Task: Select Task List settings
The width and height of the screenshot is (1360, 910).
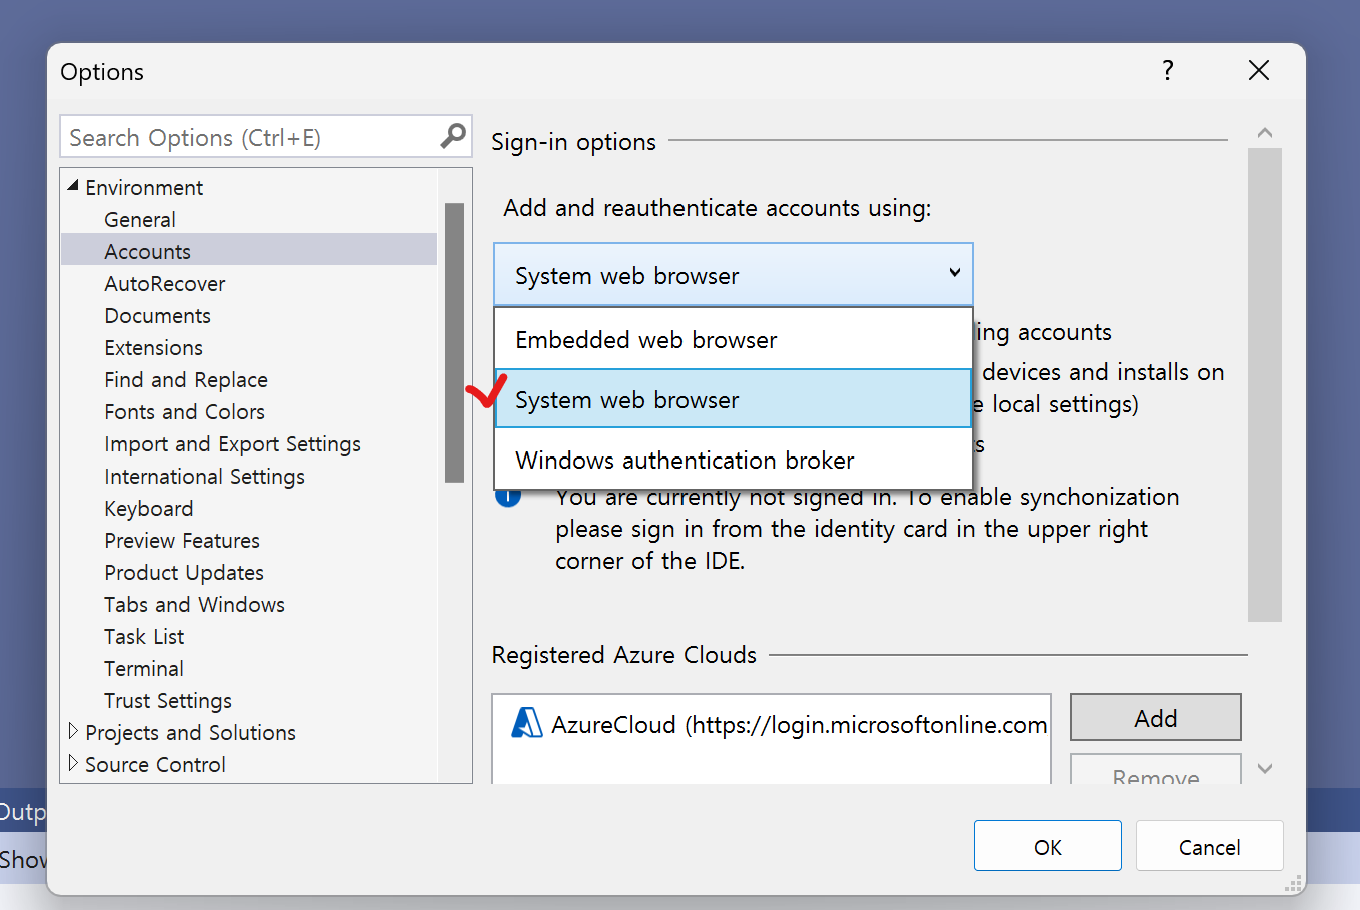Action: pyautogui.click(x=144, y=636)
